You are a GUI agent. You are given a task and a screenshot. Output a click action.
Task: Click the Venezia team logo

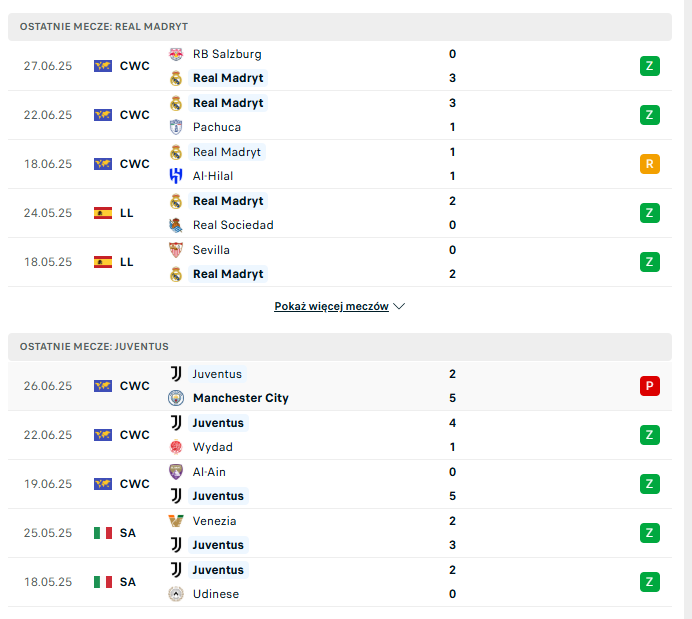click(x=176, y=521)
